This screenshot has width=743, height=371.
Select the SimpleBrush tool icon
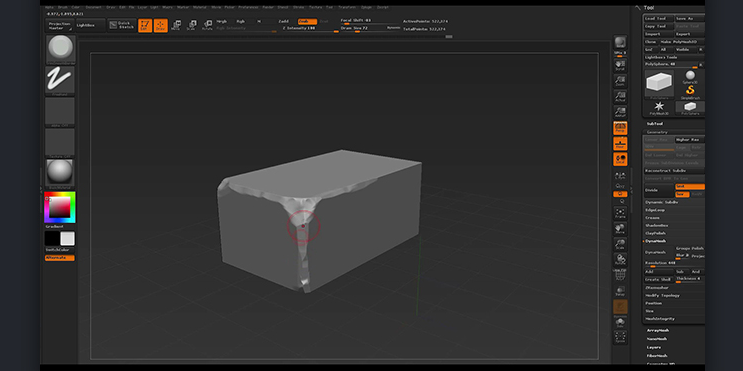tap(690, 92)
